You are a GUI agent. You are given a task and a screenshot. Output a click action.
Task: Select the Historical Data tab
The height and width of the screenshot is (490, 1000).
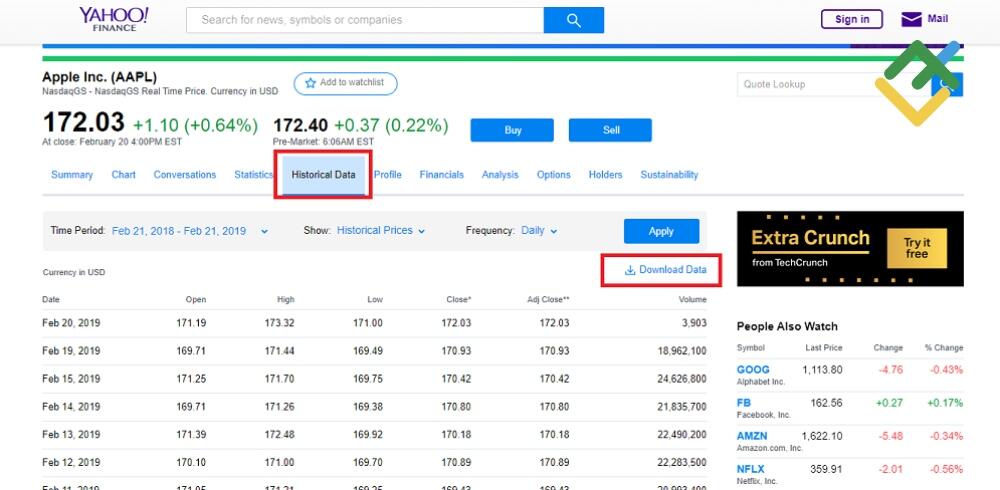323,175
